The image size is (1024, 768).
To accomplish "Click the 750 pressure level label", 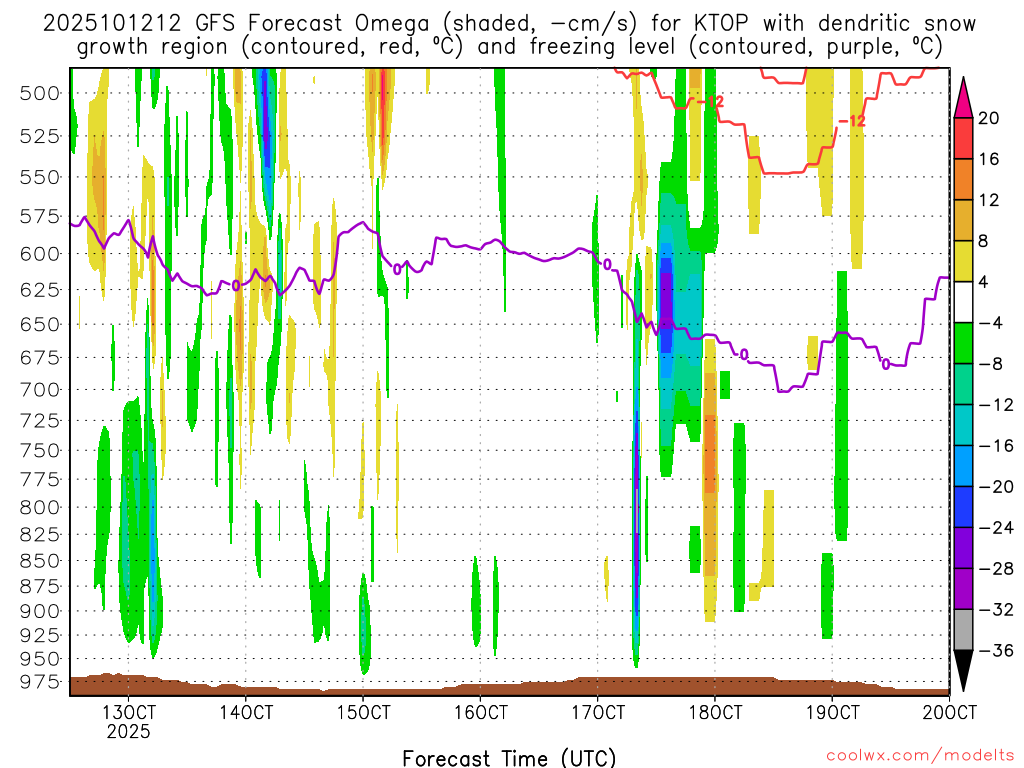I will [40, 451].
